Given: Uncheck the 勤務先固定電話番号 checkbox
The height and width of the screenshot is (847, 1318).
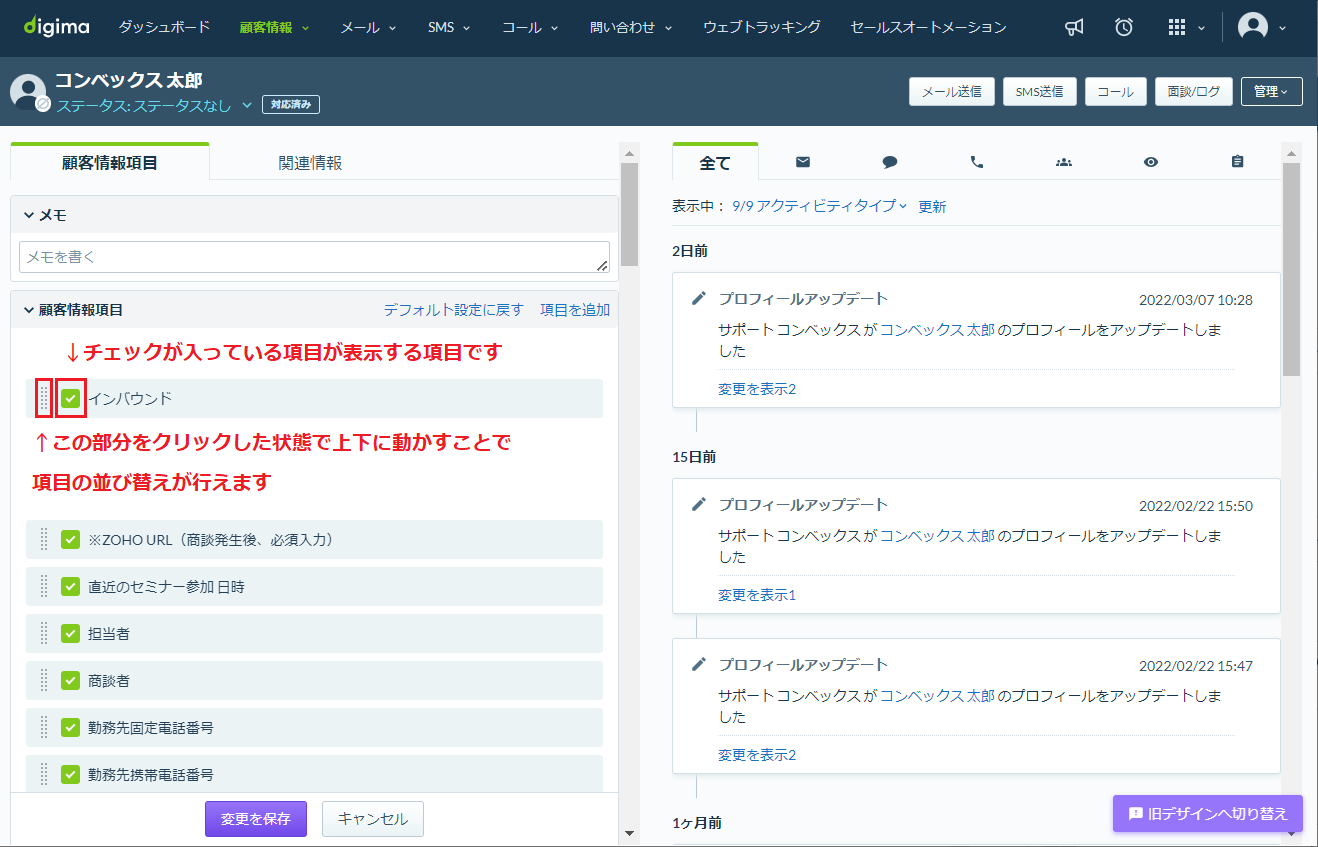Looking at the screenshot, I should click(x=70, y=728).
